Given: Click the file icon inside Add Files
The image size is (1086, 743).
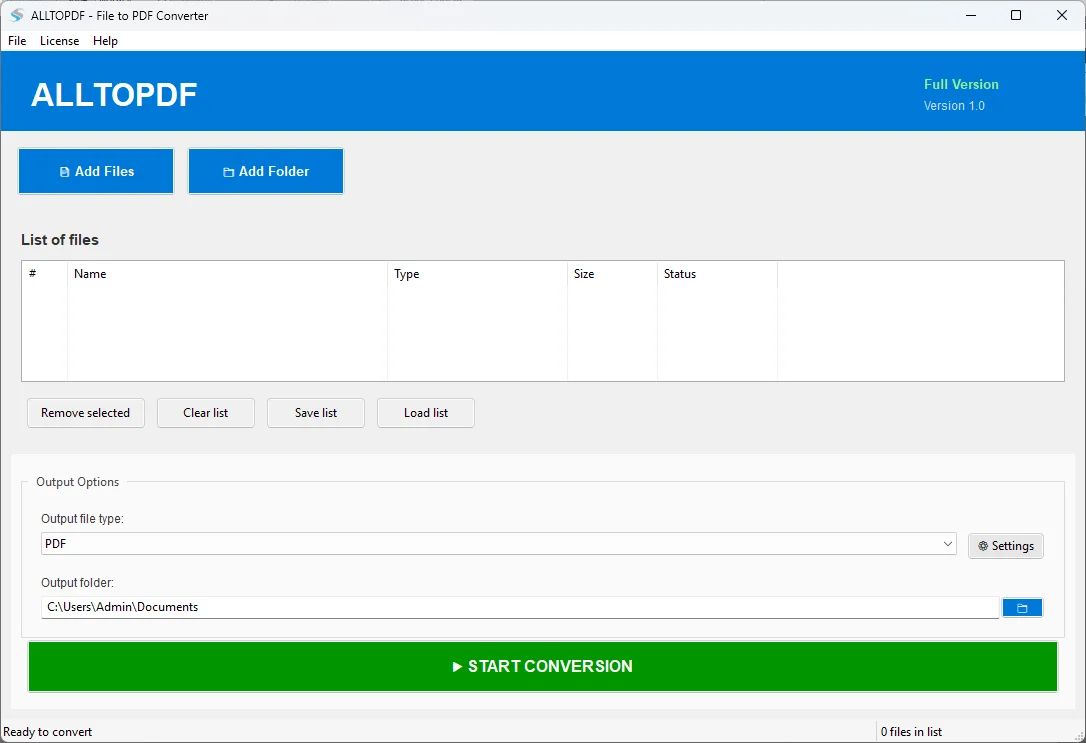Looking at the screenshot, I should pos(67,171).
